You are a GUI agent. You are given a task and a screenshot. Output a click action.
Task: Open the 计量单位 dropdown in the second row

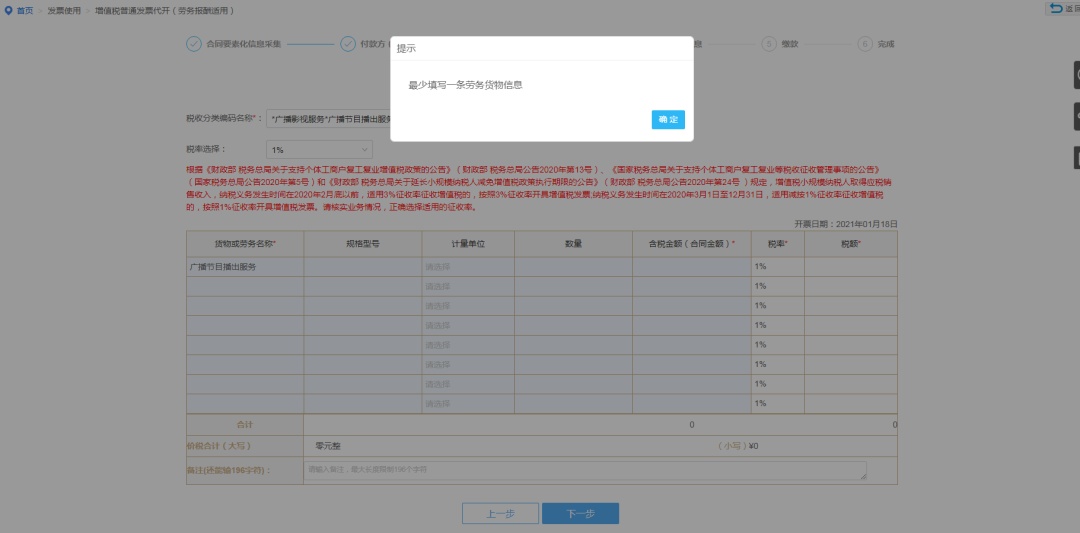point(468,286)
